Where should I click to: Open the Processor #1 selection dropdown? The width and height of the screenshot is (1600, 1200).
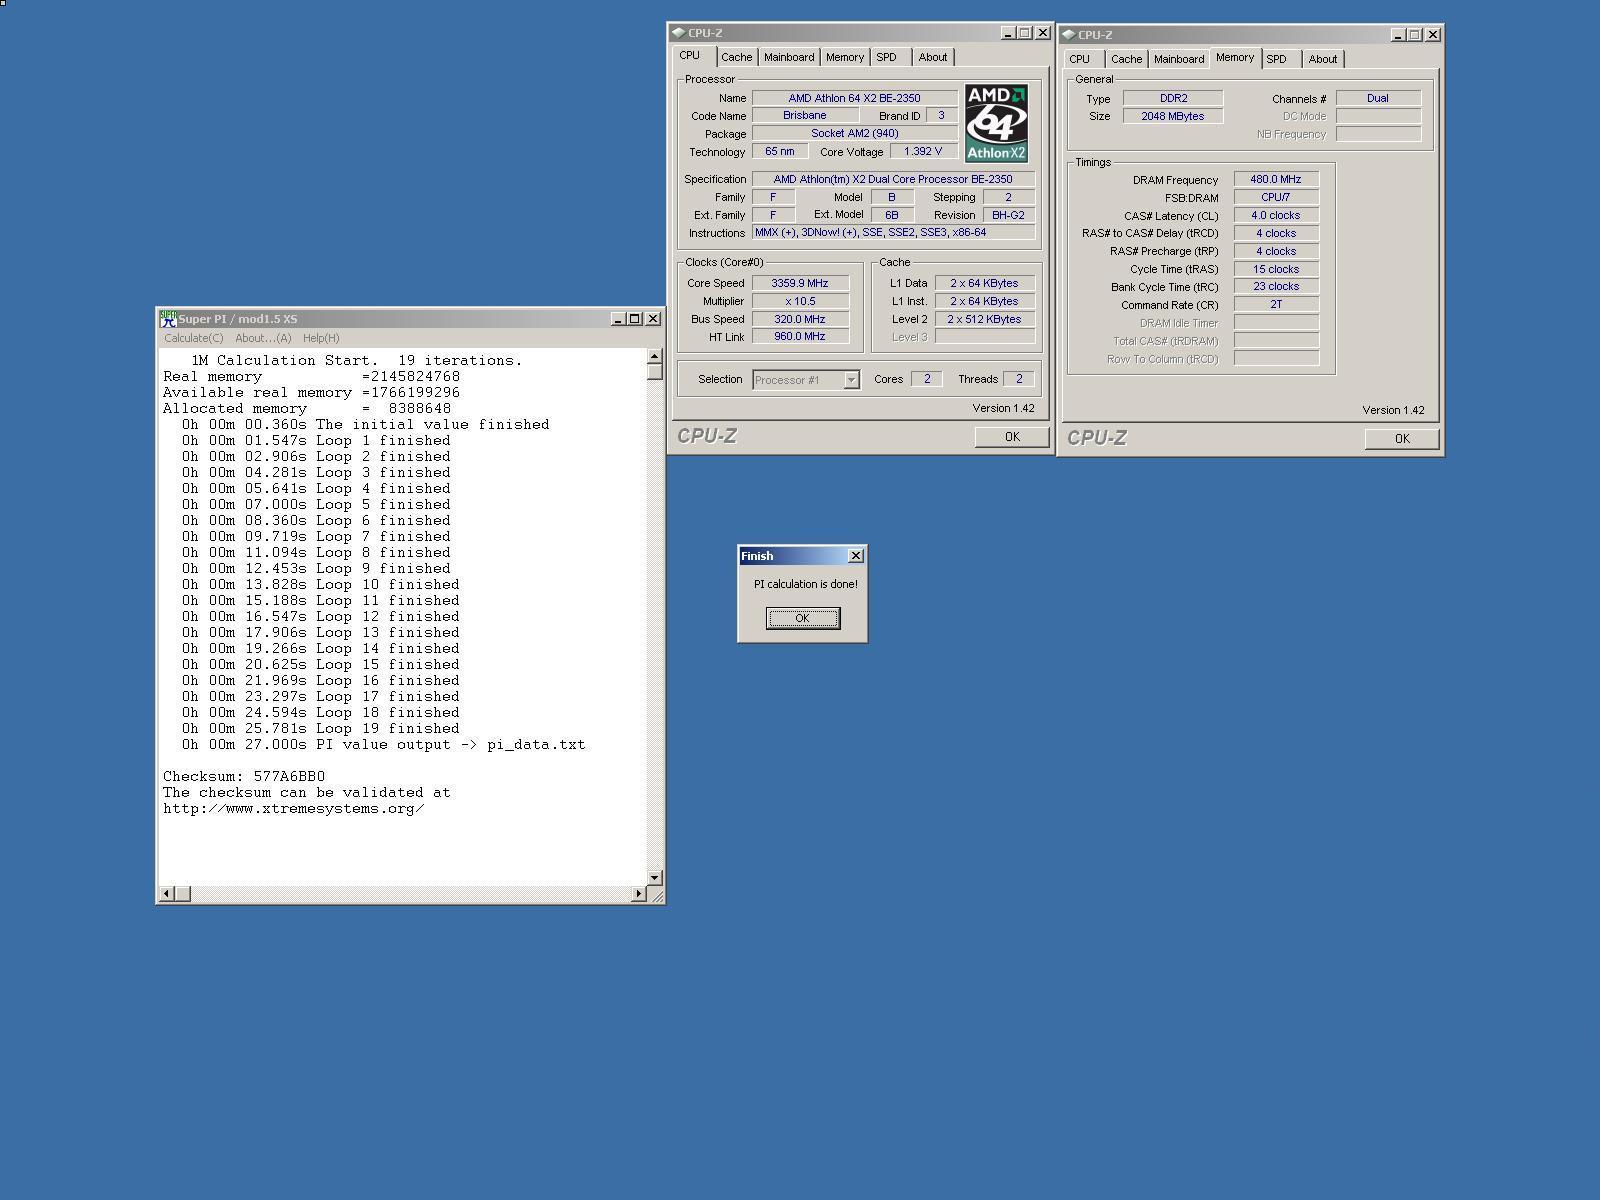pos(851,380)
